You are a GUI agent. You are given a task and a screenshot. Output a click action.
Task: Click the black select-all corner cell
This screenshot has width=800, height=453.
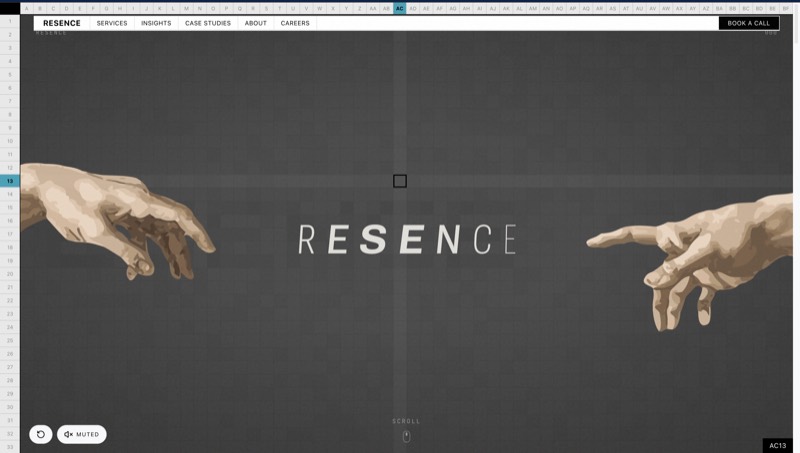(10, 8)
